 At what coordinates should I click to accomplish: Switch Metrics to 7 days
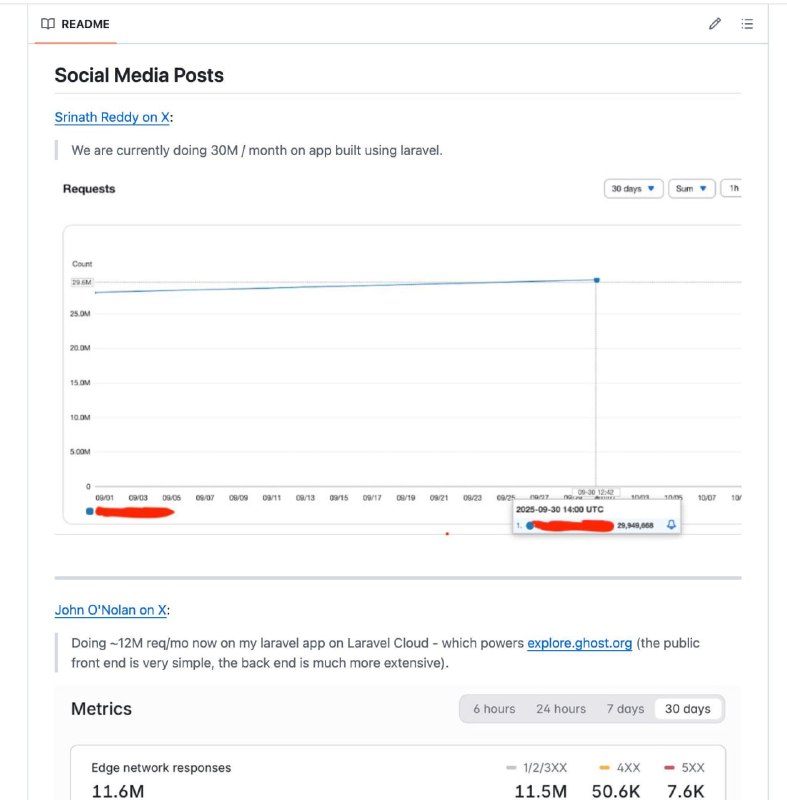pos(625,709)
